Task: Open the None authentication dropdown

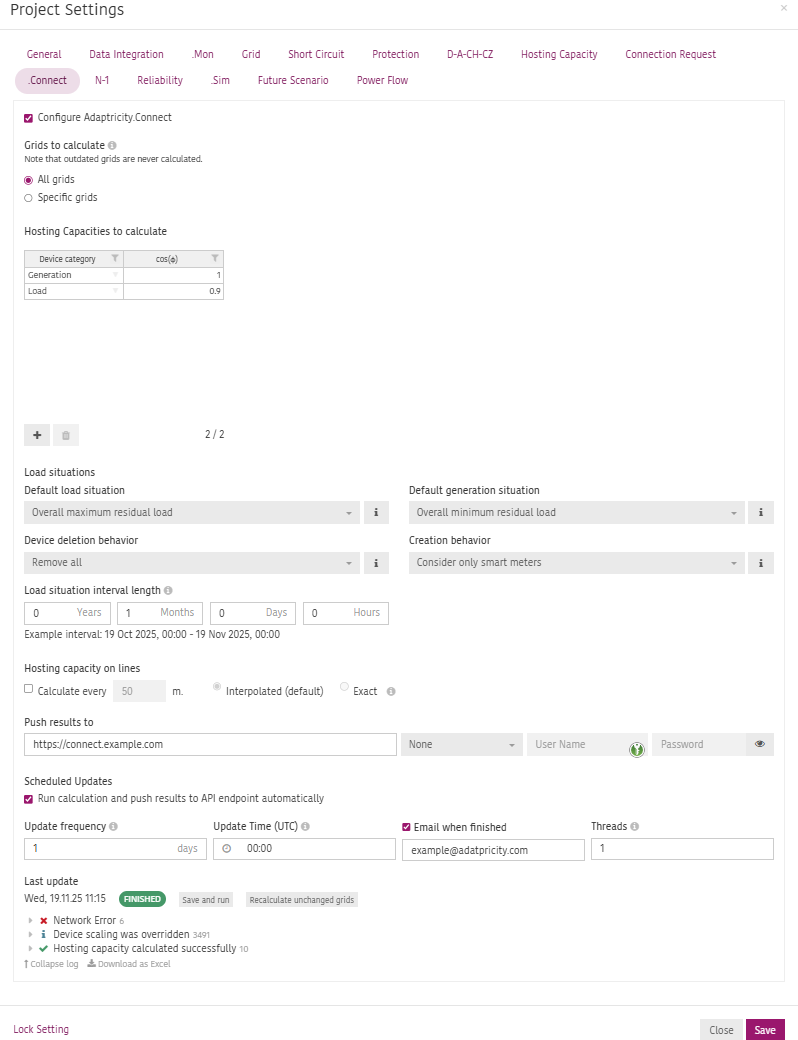Action: click(461, 744)
